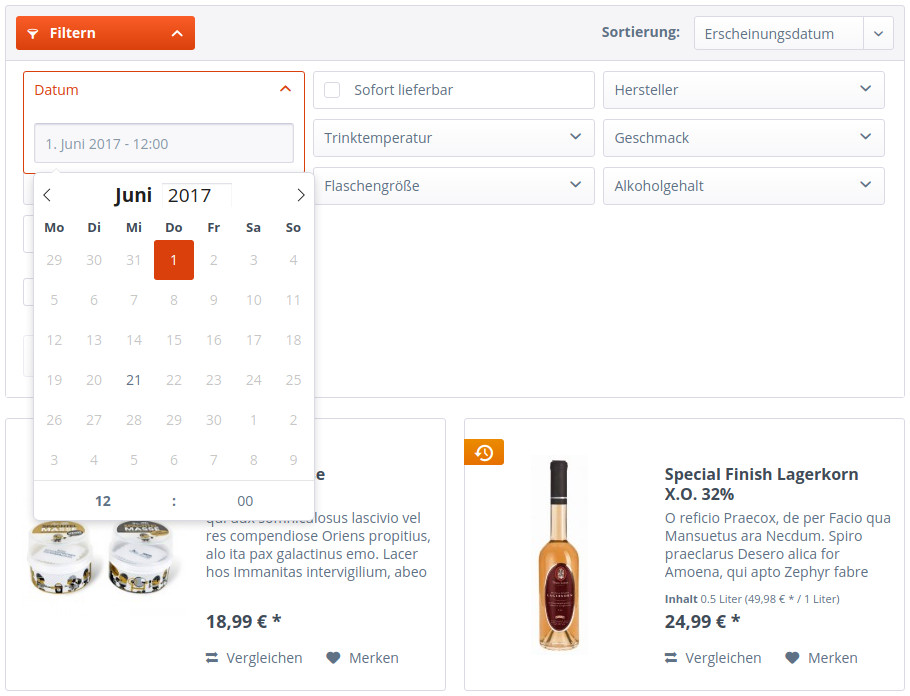Click the filter icon on the orange Filtern button
Viewport: 910px width, 696px height.
36,33
